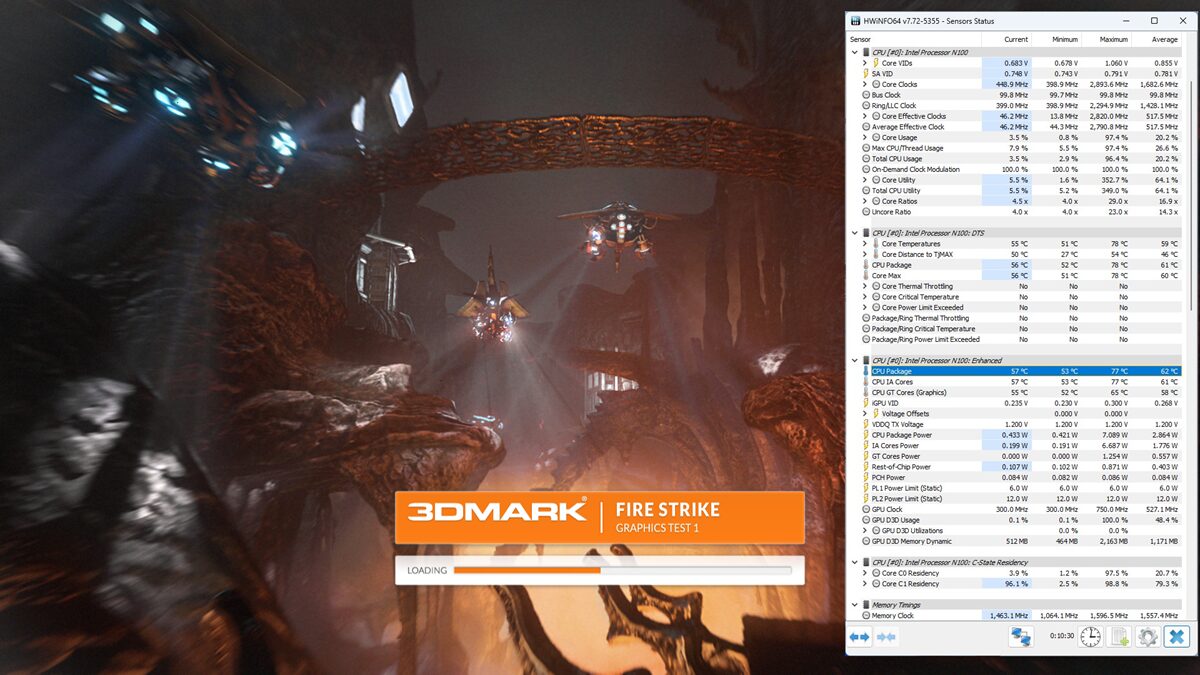This screenshot has height=675, width=1200.
Task: Click the round icon beside GPU D3D Usage
Action: click(x=866, y=520)
